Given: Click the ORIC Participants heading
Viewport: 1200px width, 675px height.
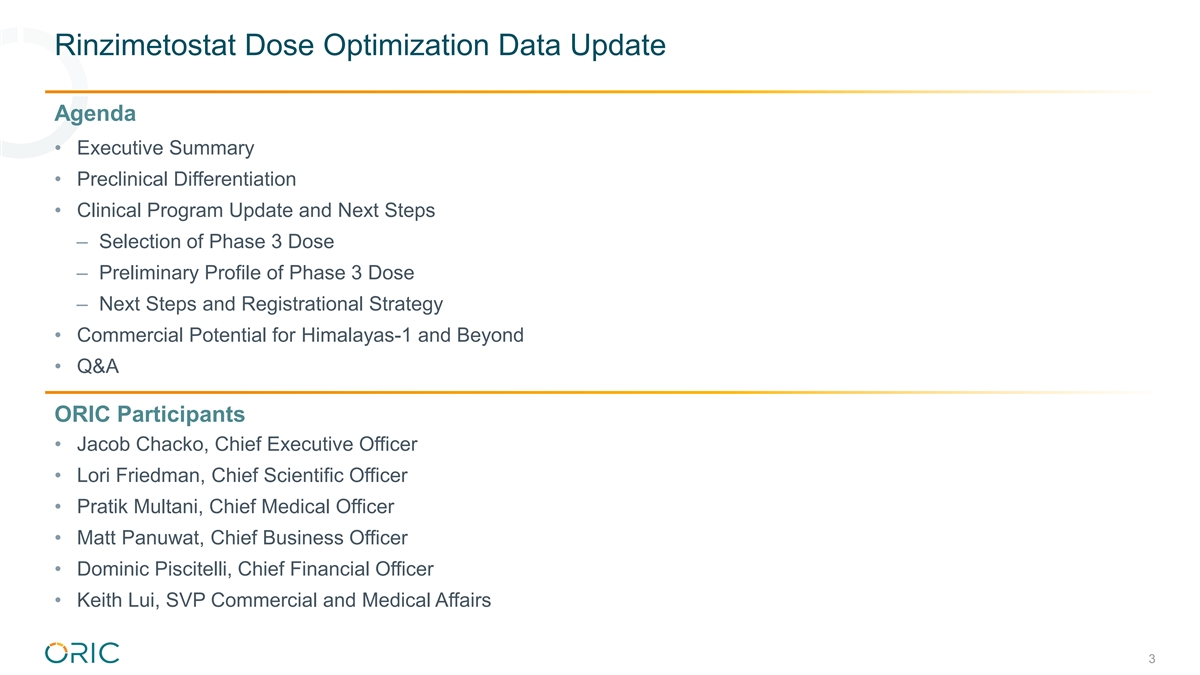Looking at the screenshot, I should pyautogui.click(x=150, y=413).
